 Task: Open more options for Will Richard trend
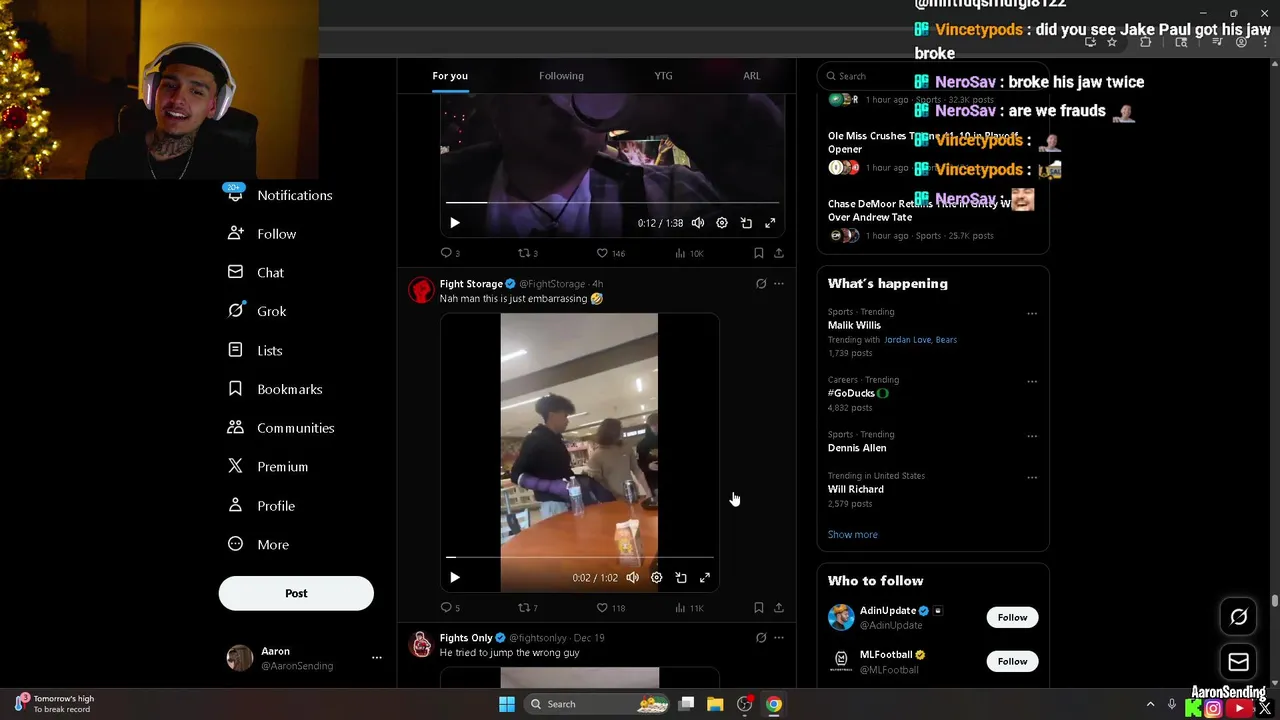[1032, 478]
